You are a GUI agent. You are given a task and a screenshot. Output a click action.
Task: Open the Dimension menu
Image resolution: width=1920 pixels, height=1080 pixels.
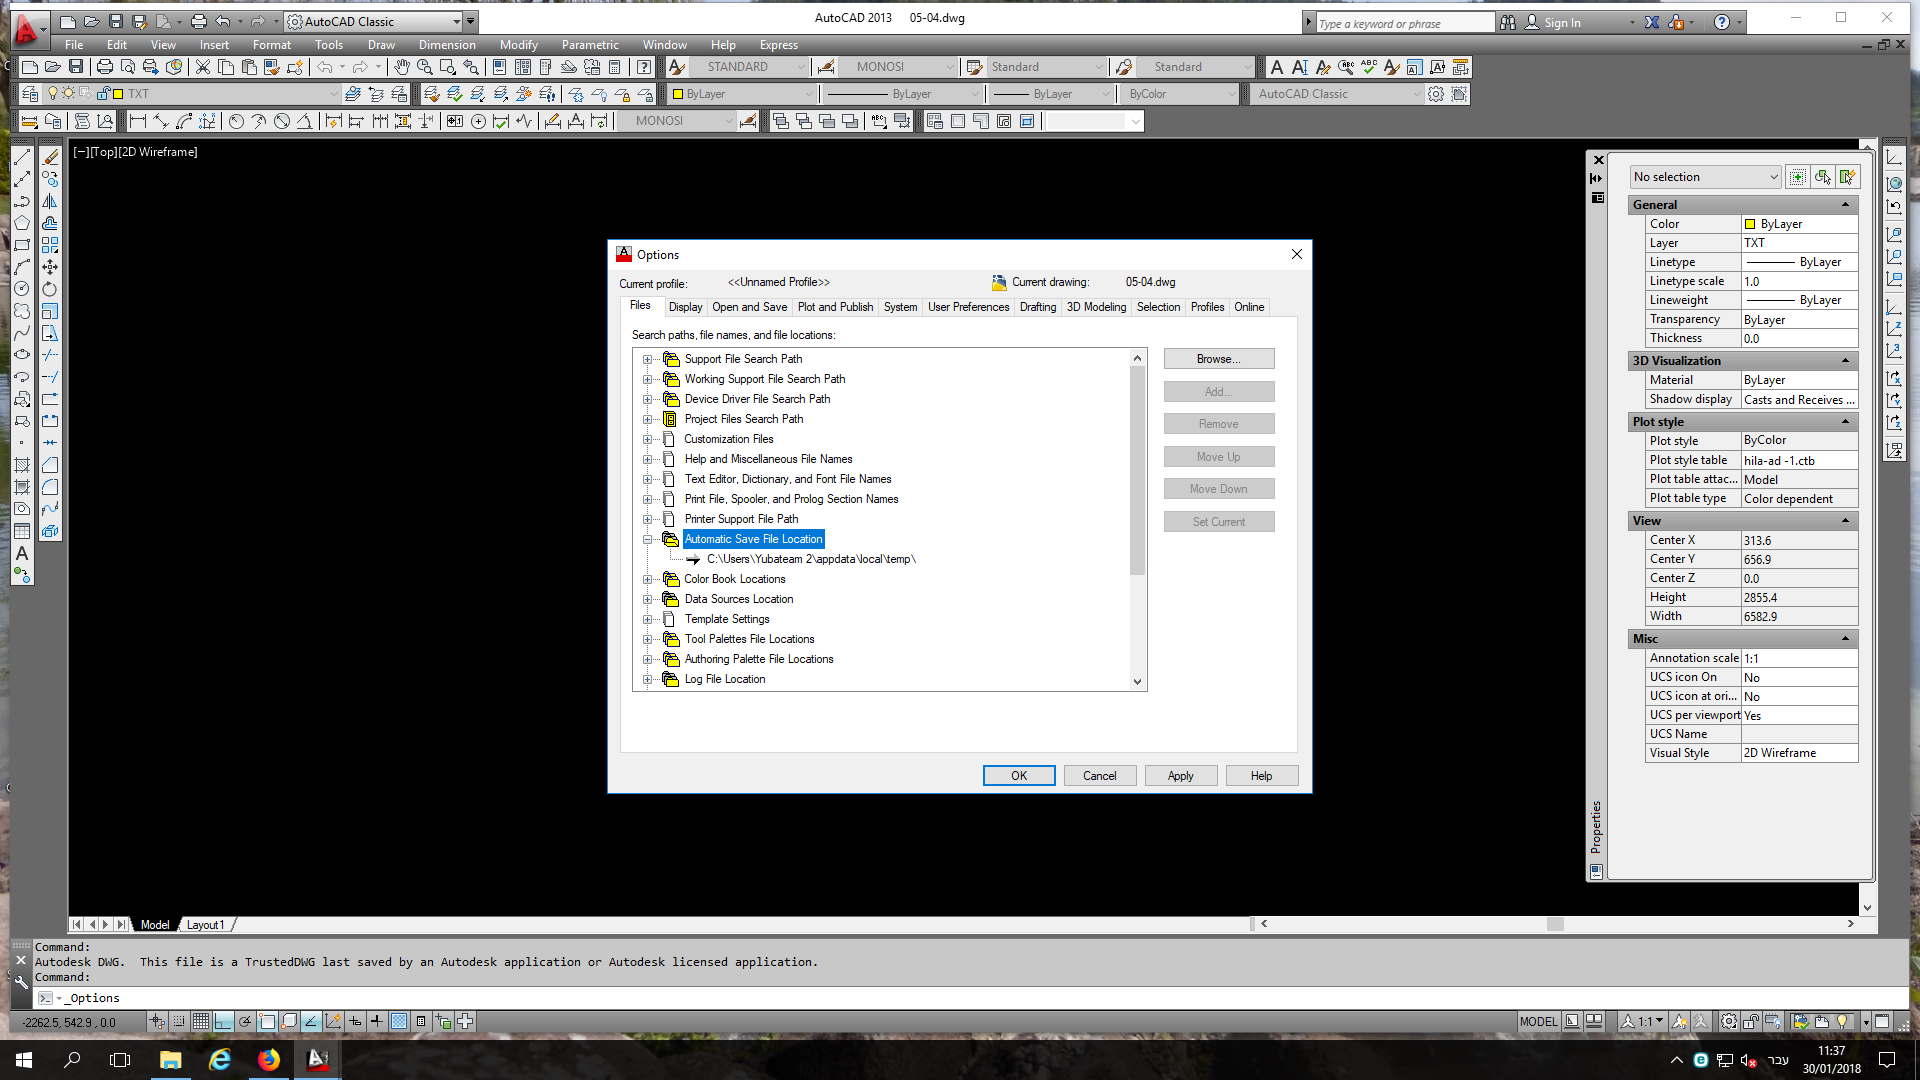(446, 45)
